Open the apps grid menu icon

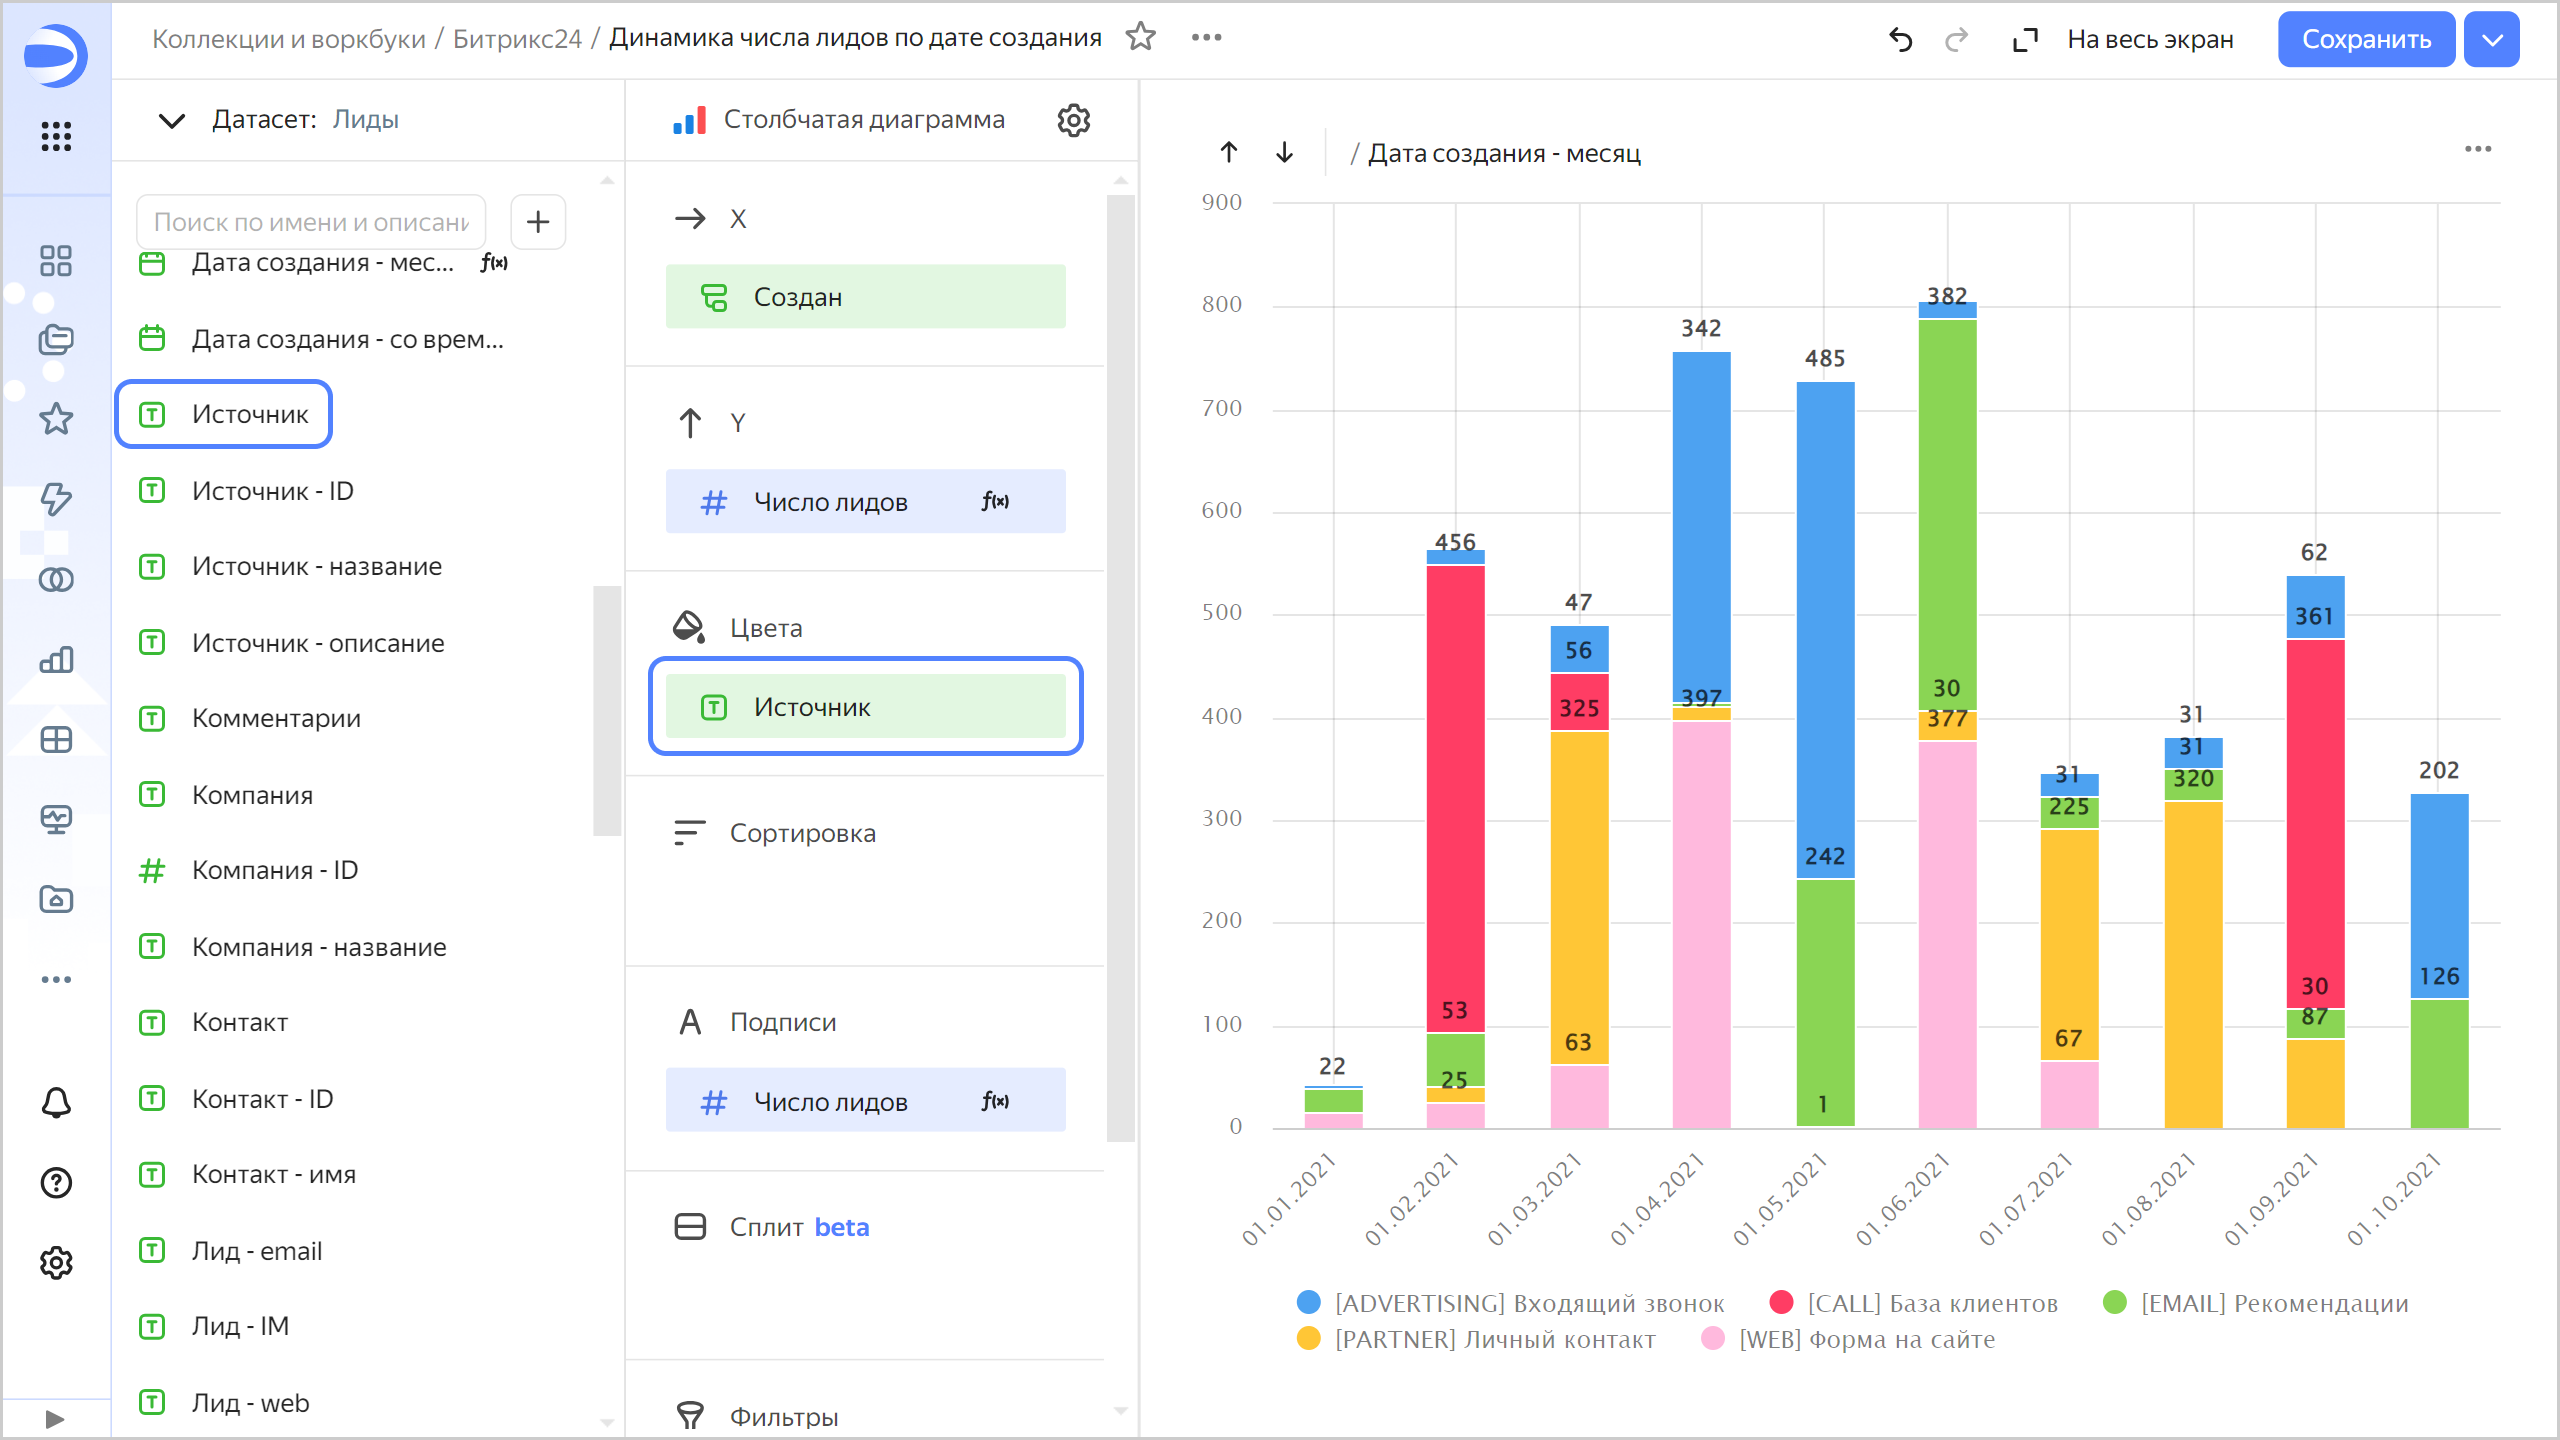56,136
